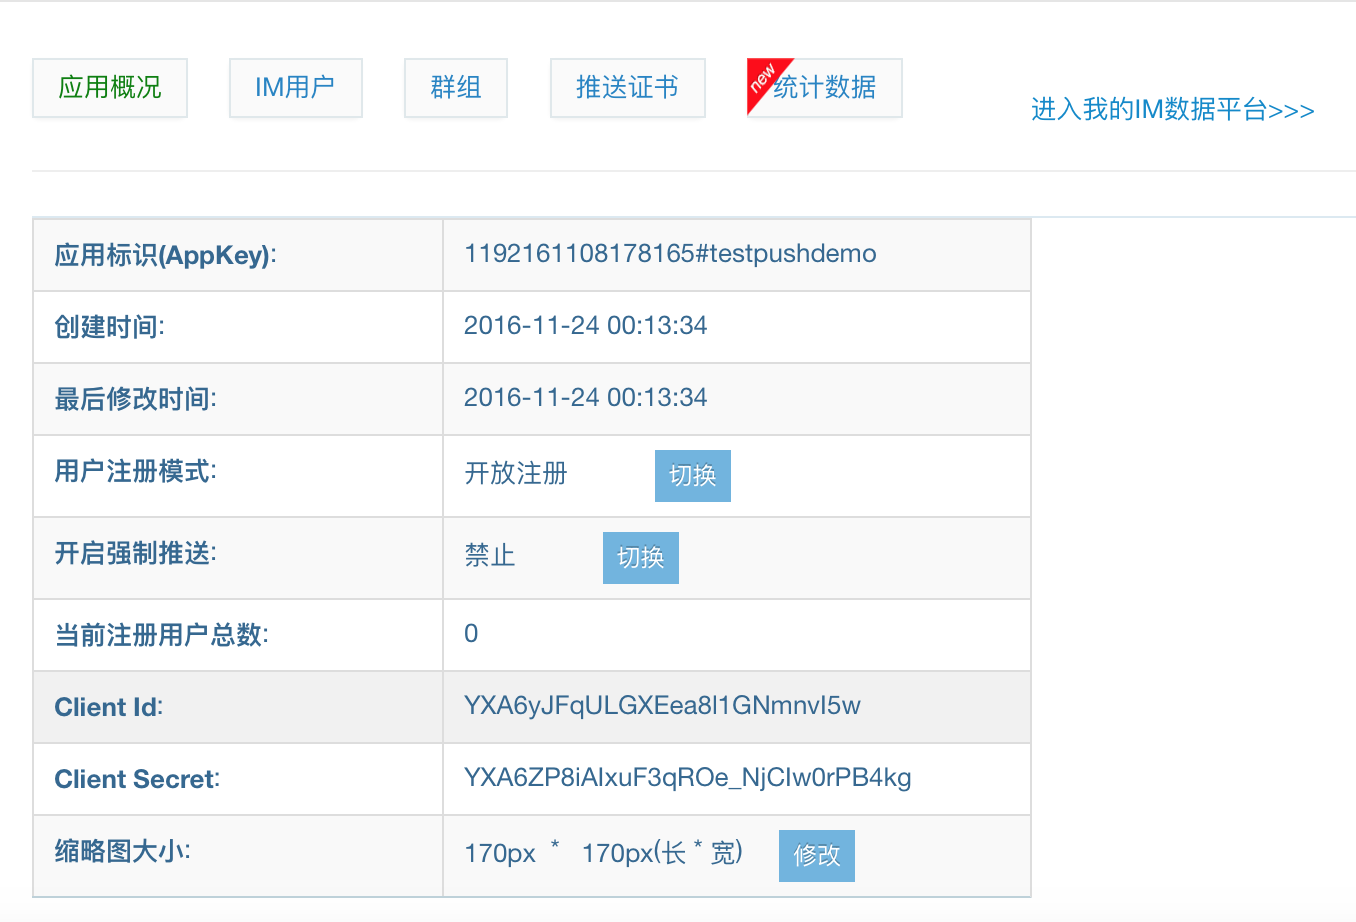Click the registered user count 0
This screenshot has width=1356, height=922.
[x=471, y=634]
